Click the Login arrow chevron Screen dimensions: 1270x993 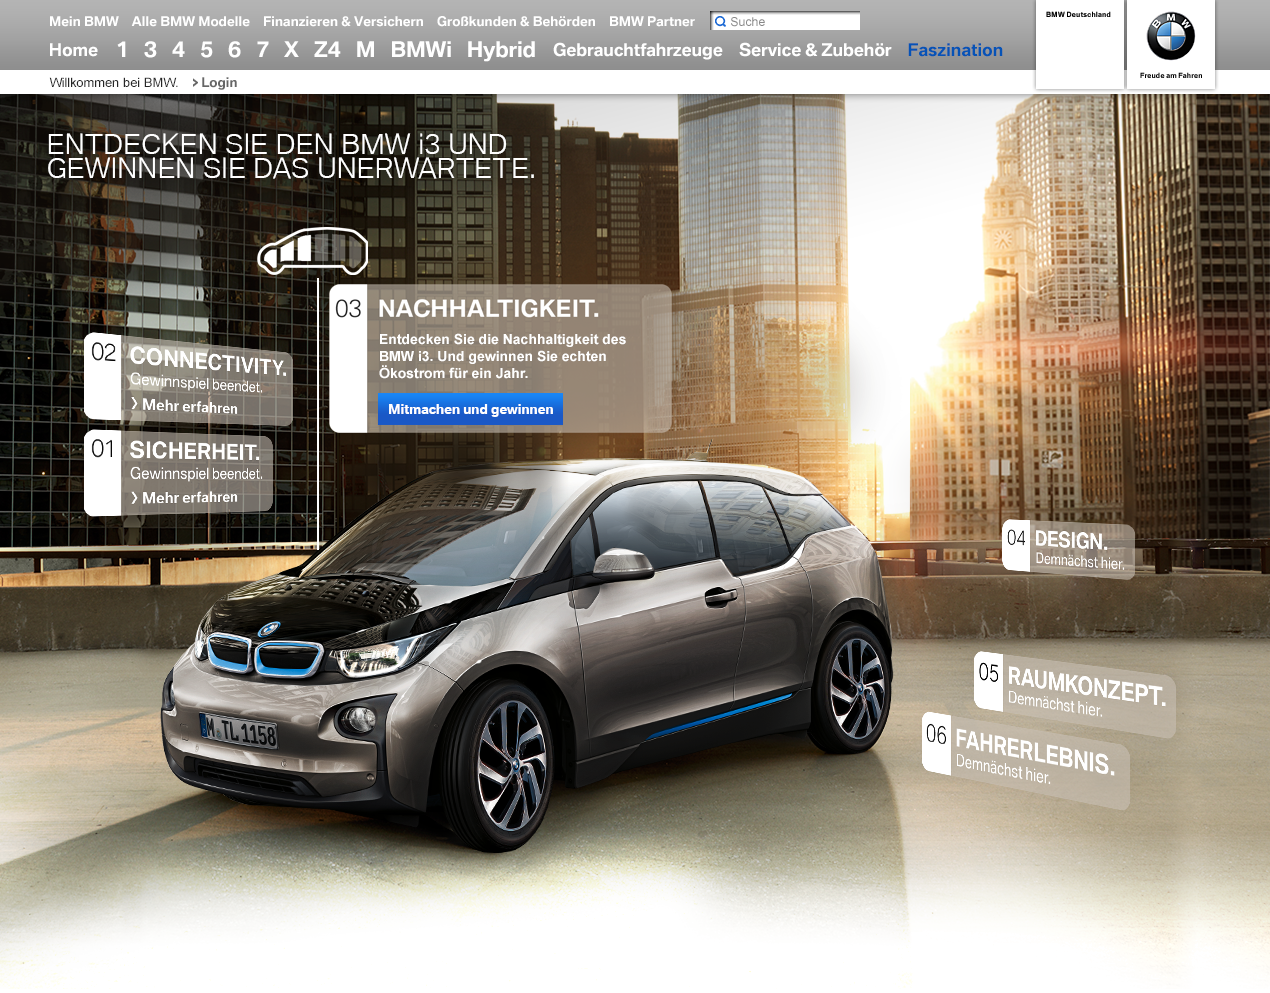(x=195, y=83)
